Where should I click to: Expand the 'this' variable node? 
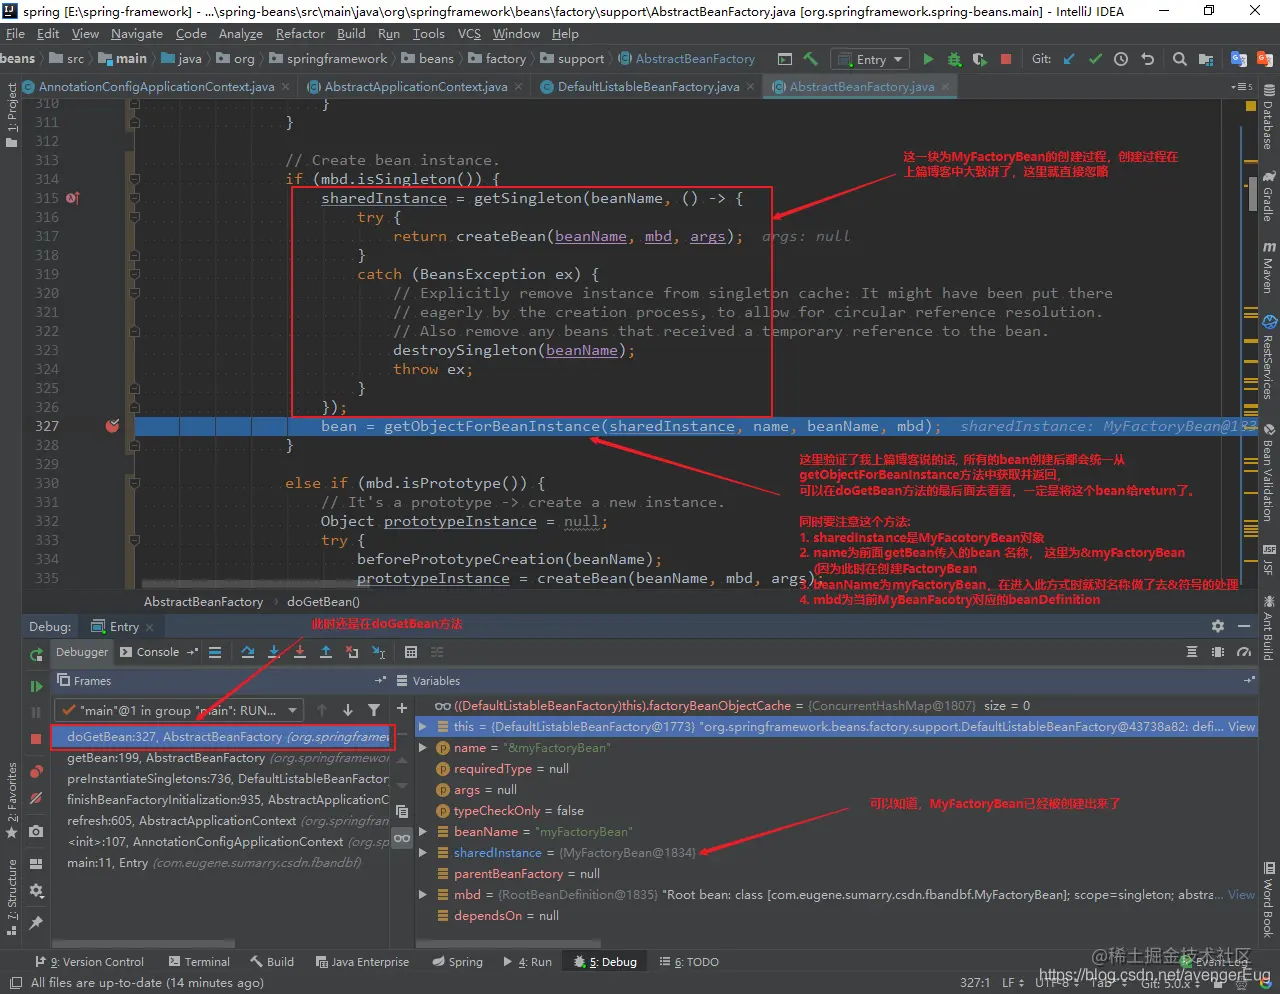[423, 727]
